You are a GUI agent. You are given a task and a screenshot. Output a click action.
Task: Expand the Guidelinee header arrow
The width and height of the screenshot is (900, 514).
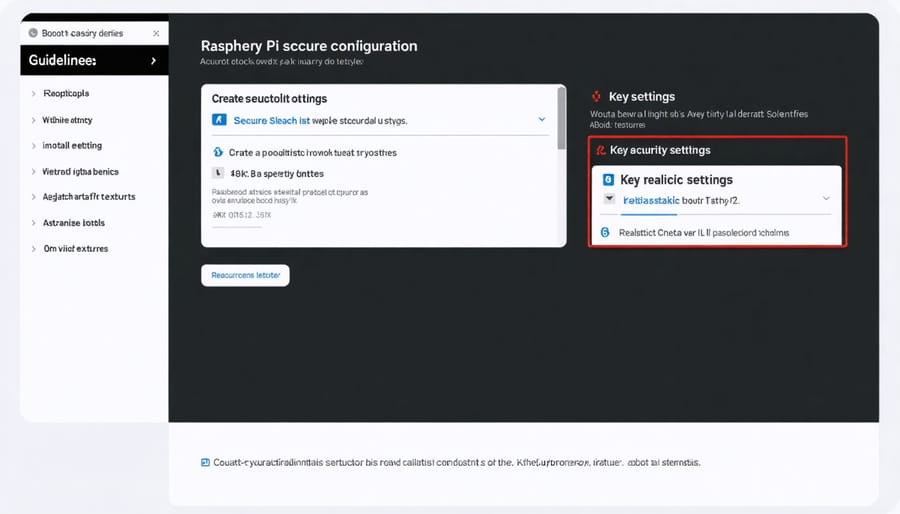pyautogui.click(x=153, y=60)
